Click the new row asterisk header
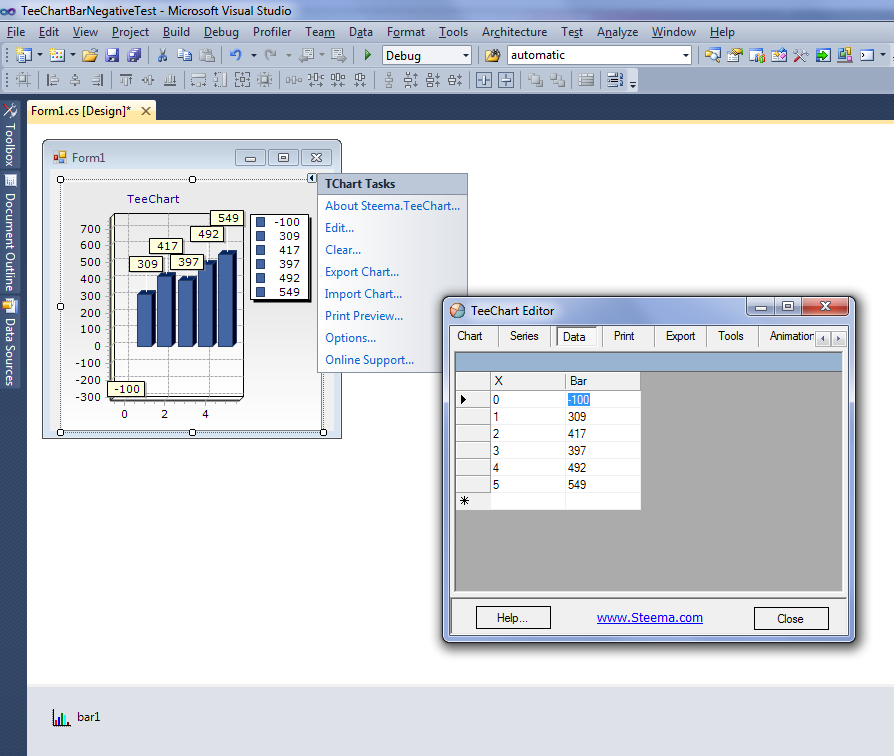The width and height of the screenshot is (894, 756). (473, 501)
